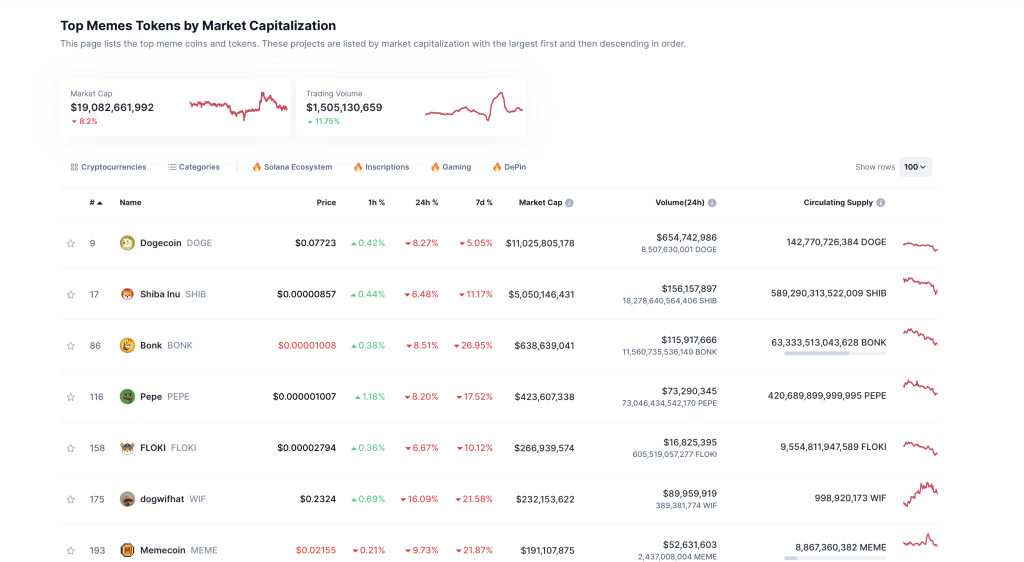Image resolution: width=1024 pixels, height=562 pixels.
Task: Click the dogwifhat coin logo
Action: (x=127, y=499)
